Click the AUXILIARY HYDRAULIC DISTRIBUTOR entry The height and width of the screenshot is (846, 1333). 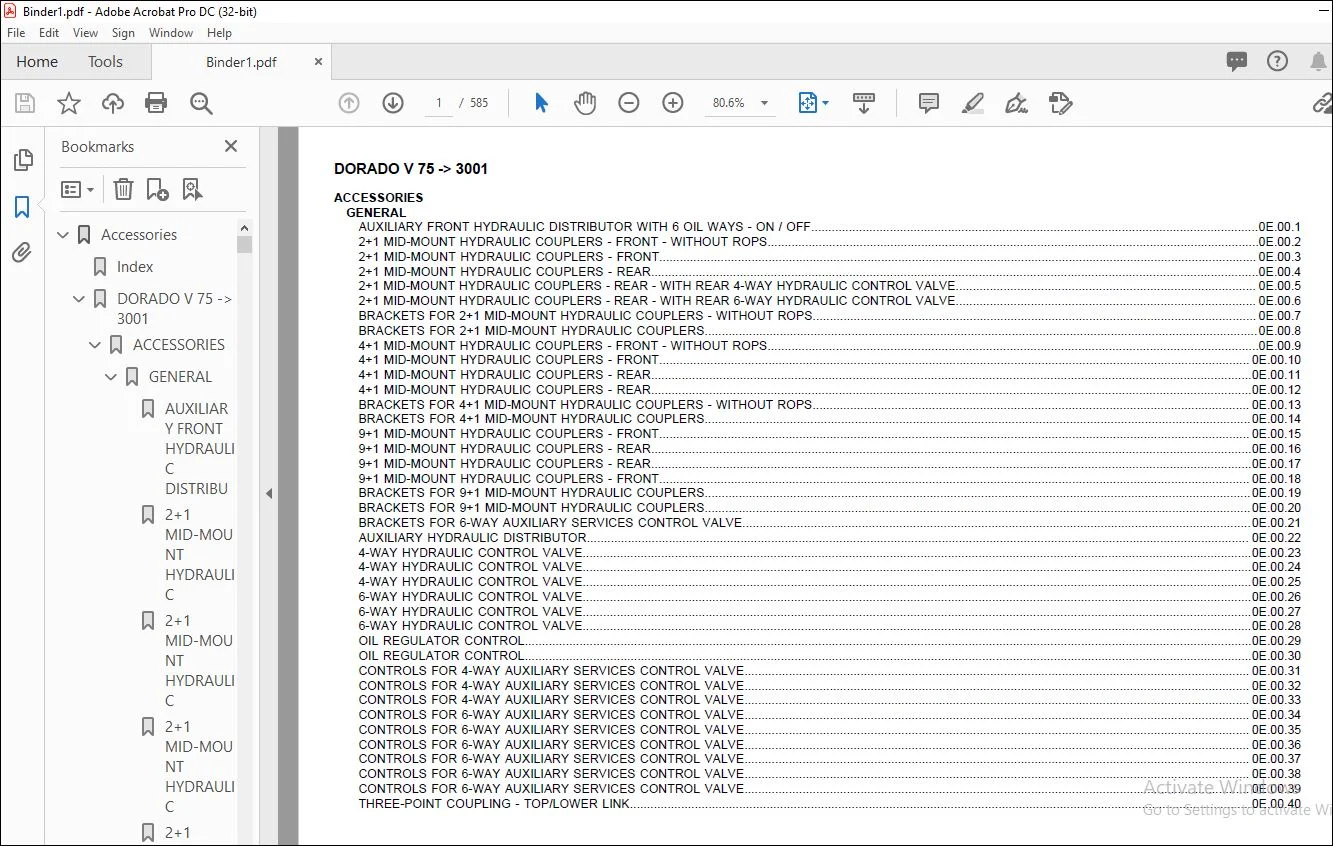pos(473,537)
